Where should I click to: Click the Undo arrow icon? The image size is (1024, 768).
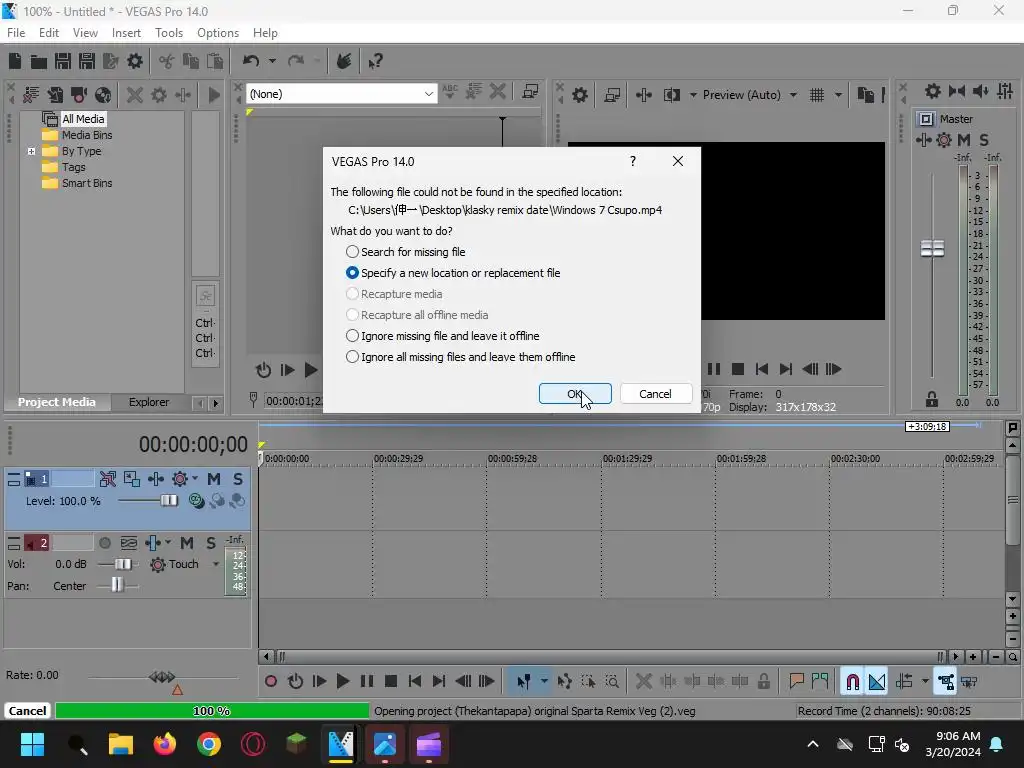coord(251,61)
